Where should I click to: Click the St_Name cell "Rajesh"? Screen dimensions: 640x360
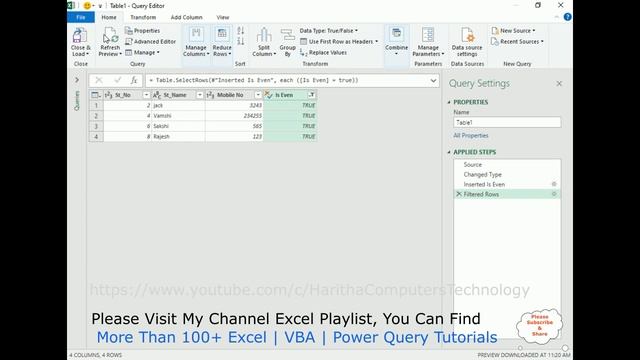click(x=178, y=137)
